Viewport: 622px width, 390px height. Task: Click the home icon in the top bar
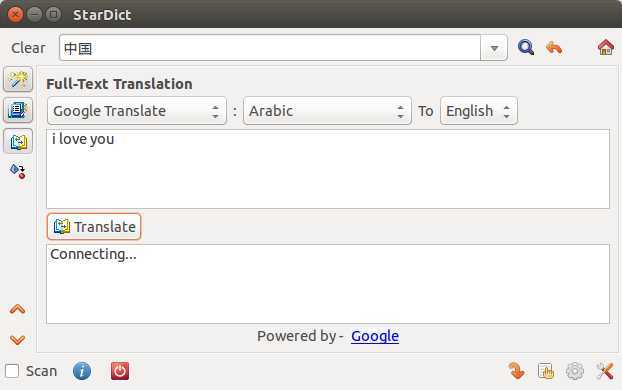click(x=605, y=48)
